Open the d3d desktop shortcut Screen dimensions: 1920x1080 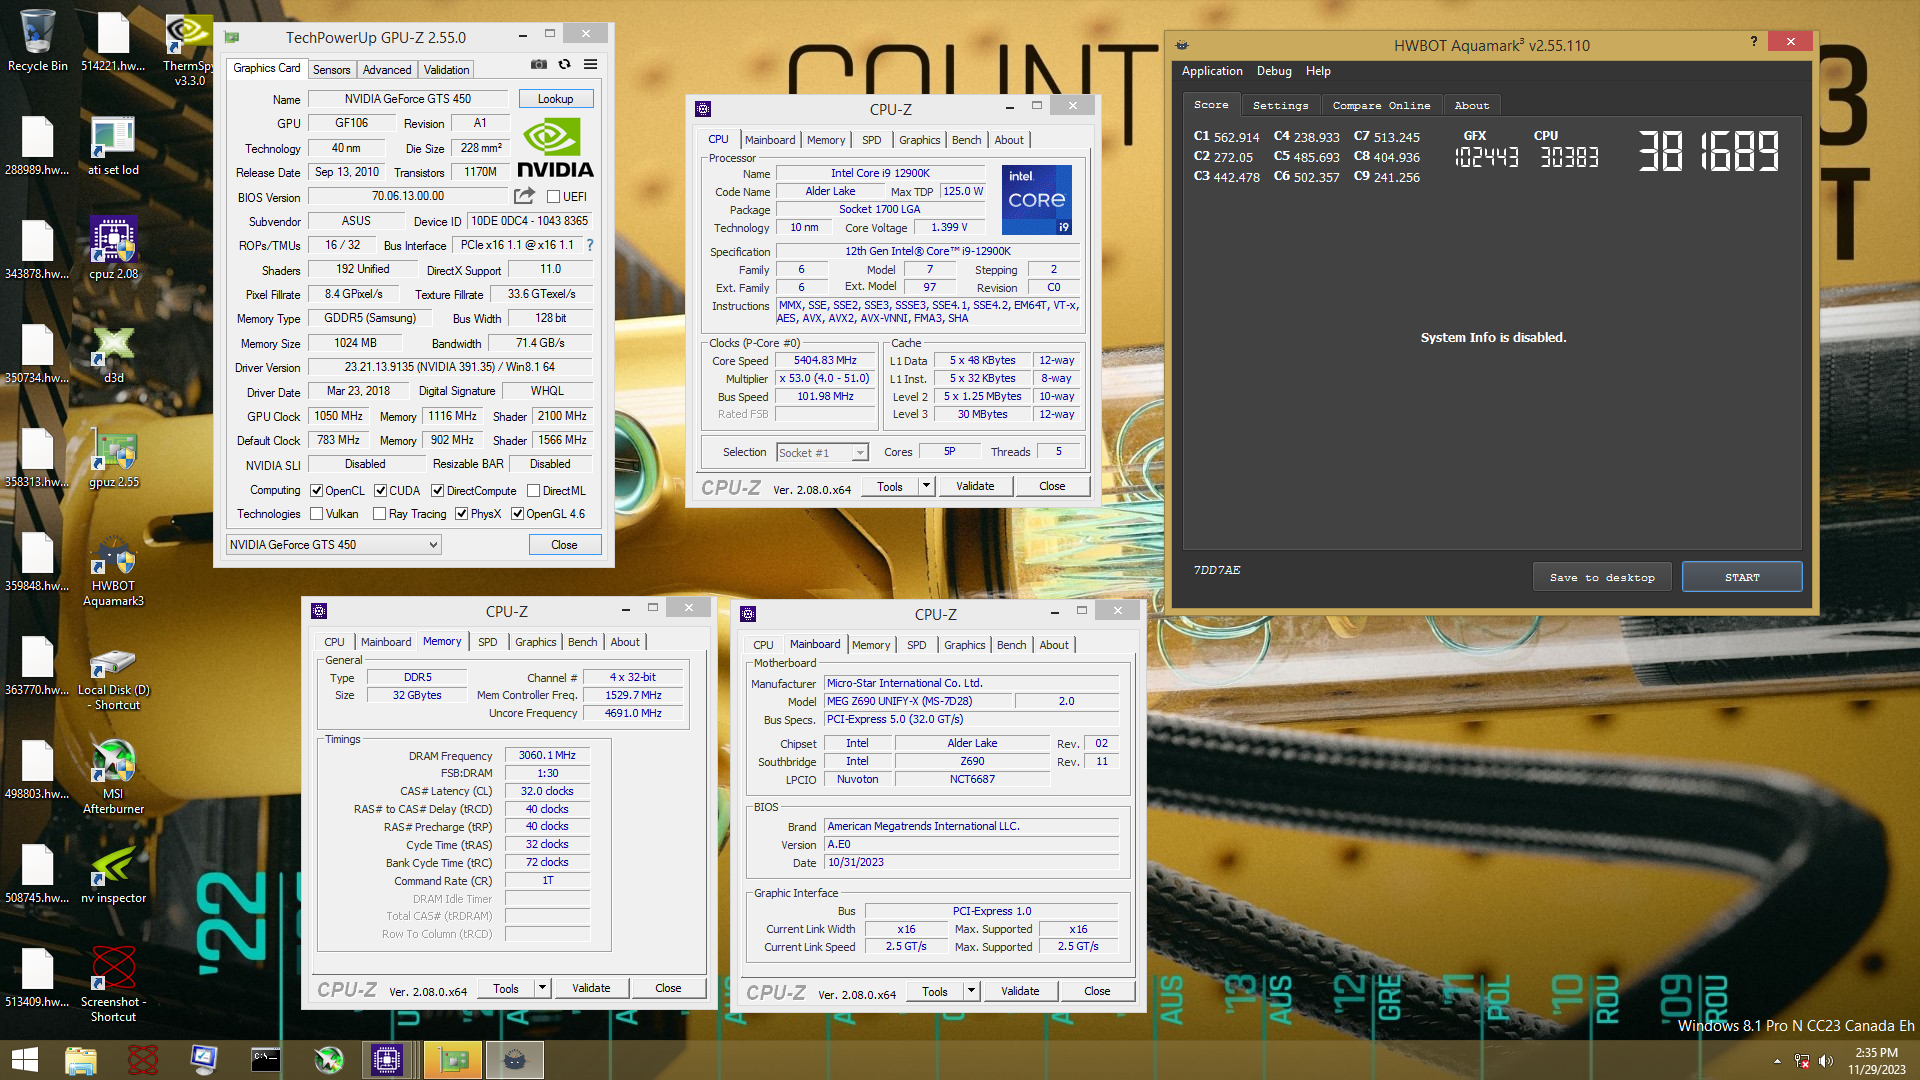pos(113,354)
